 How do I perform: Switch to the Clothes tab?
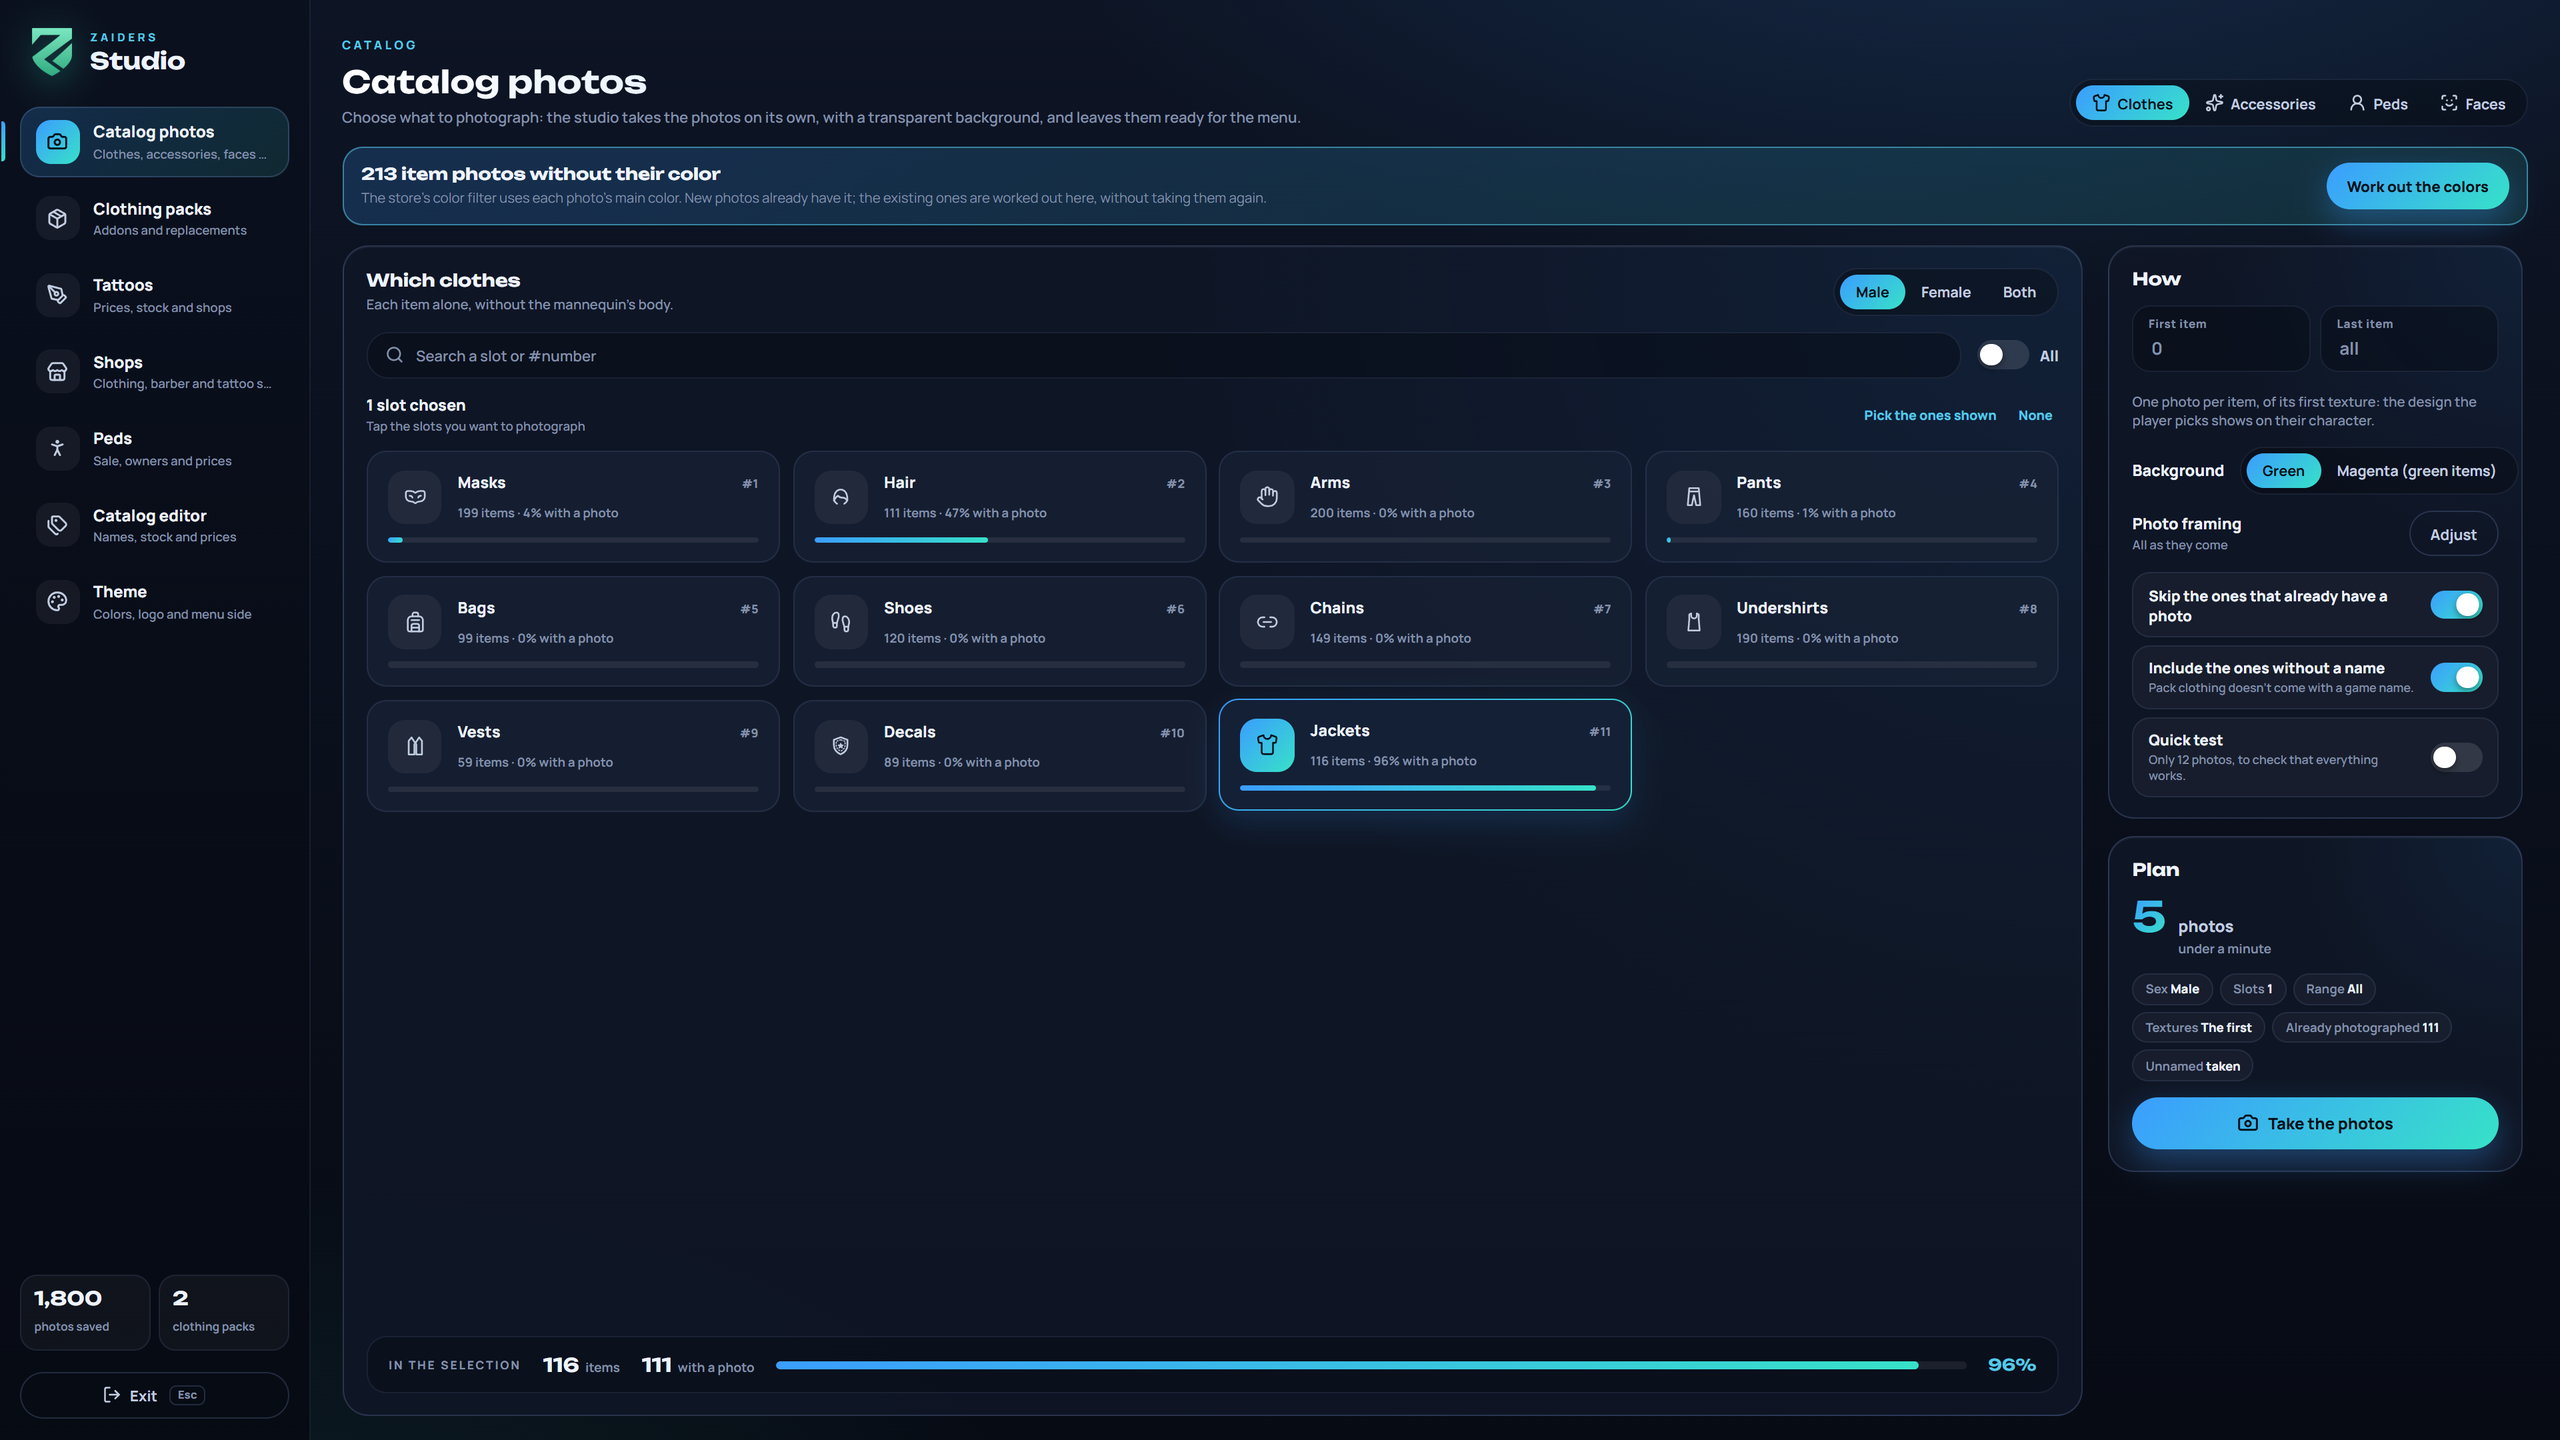point(2132,104)
